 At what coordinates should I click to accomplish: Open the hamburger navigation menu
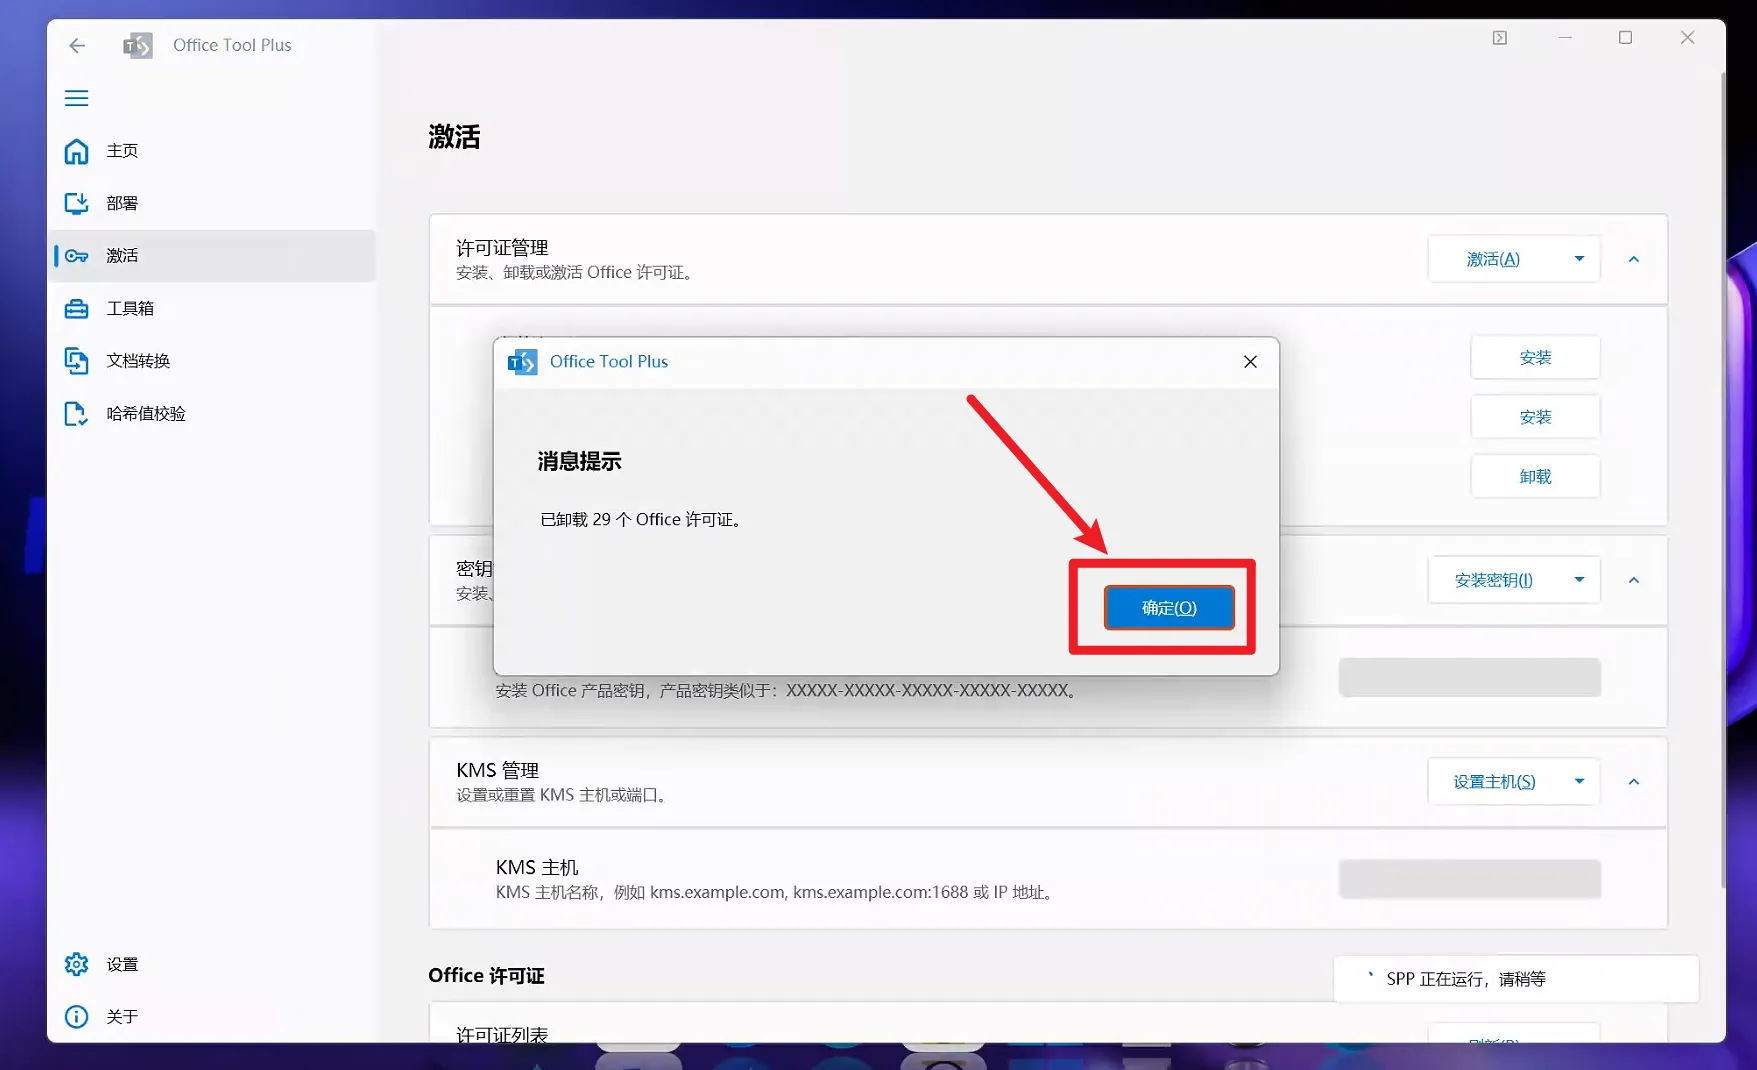[76, 98]
